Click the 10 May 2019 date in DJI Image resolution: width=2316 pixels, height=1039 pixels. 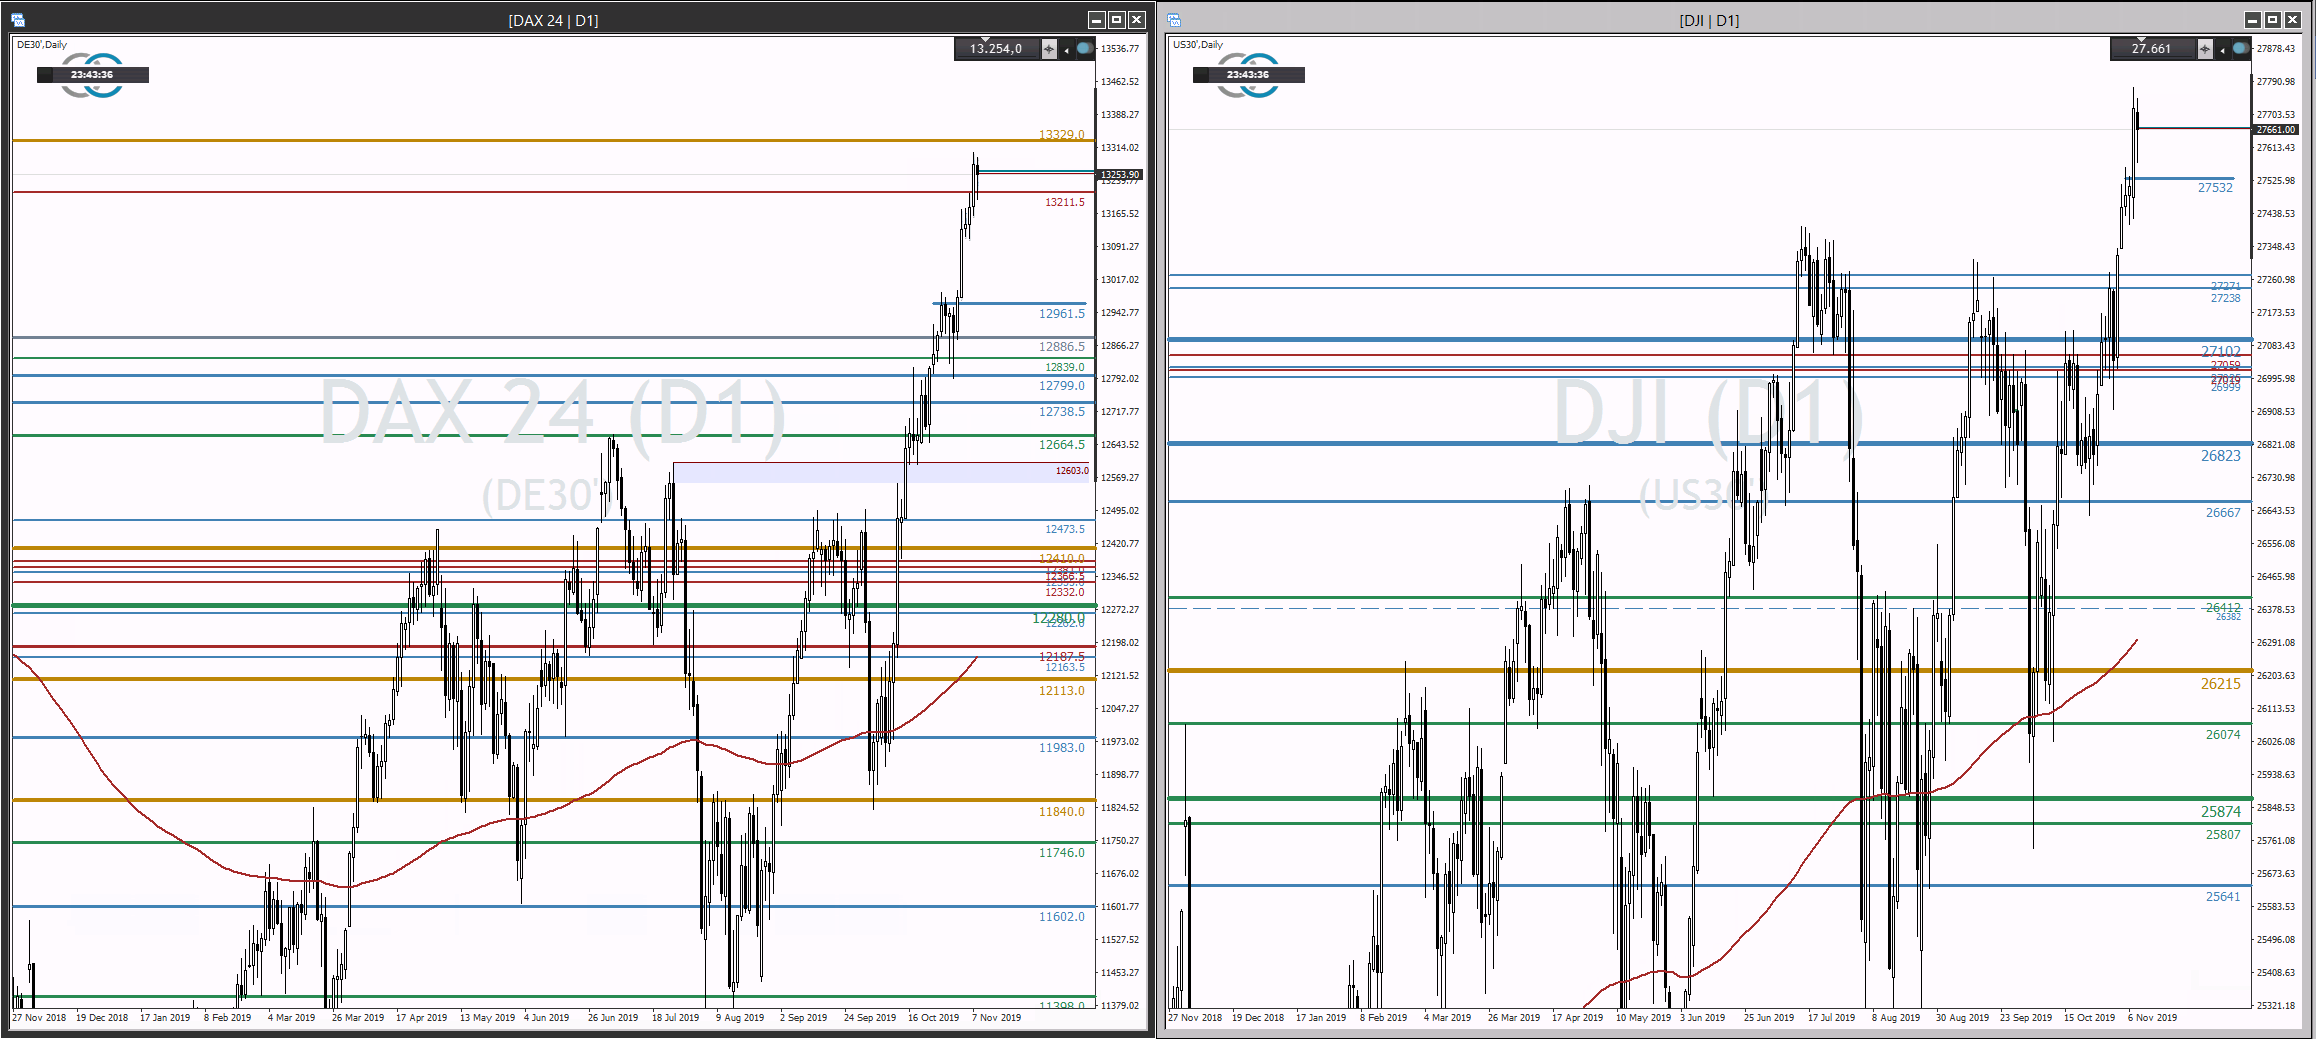point(1643,1018)
